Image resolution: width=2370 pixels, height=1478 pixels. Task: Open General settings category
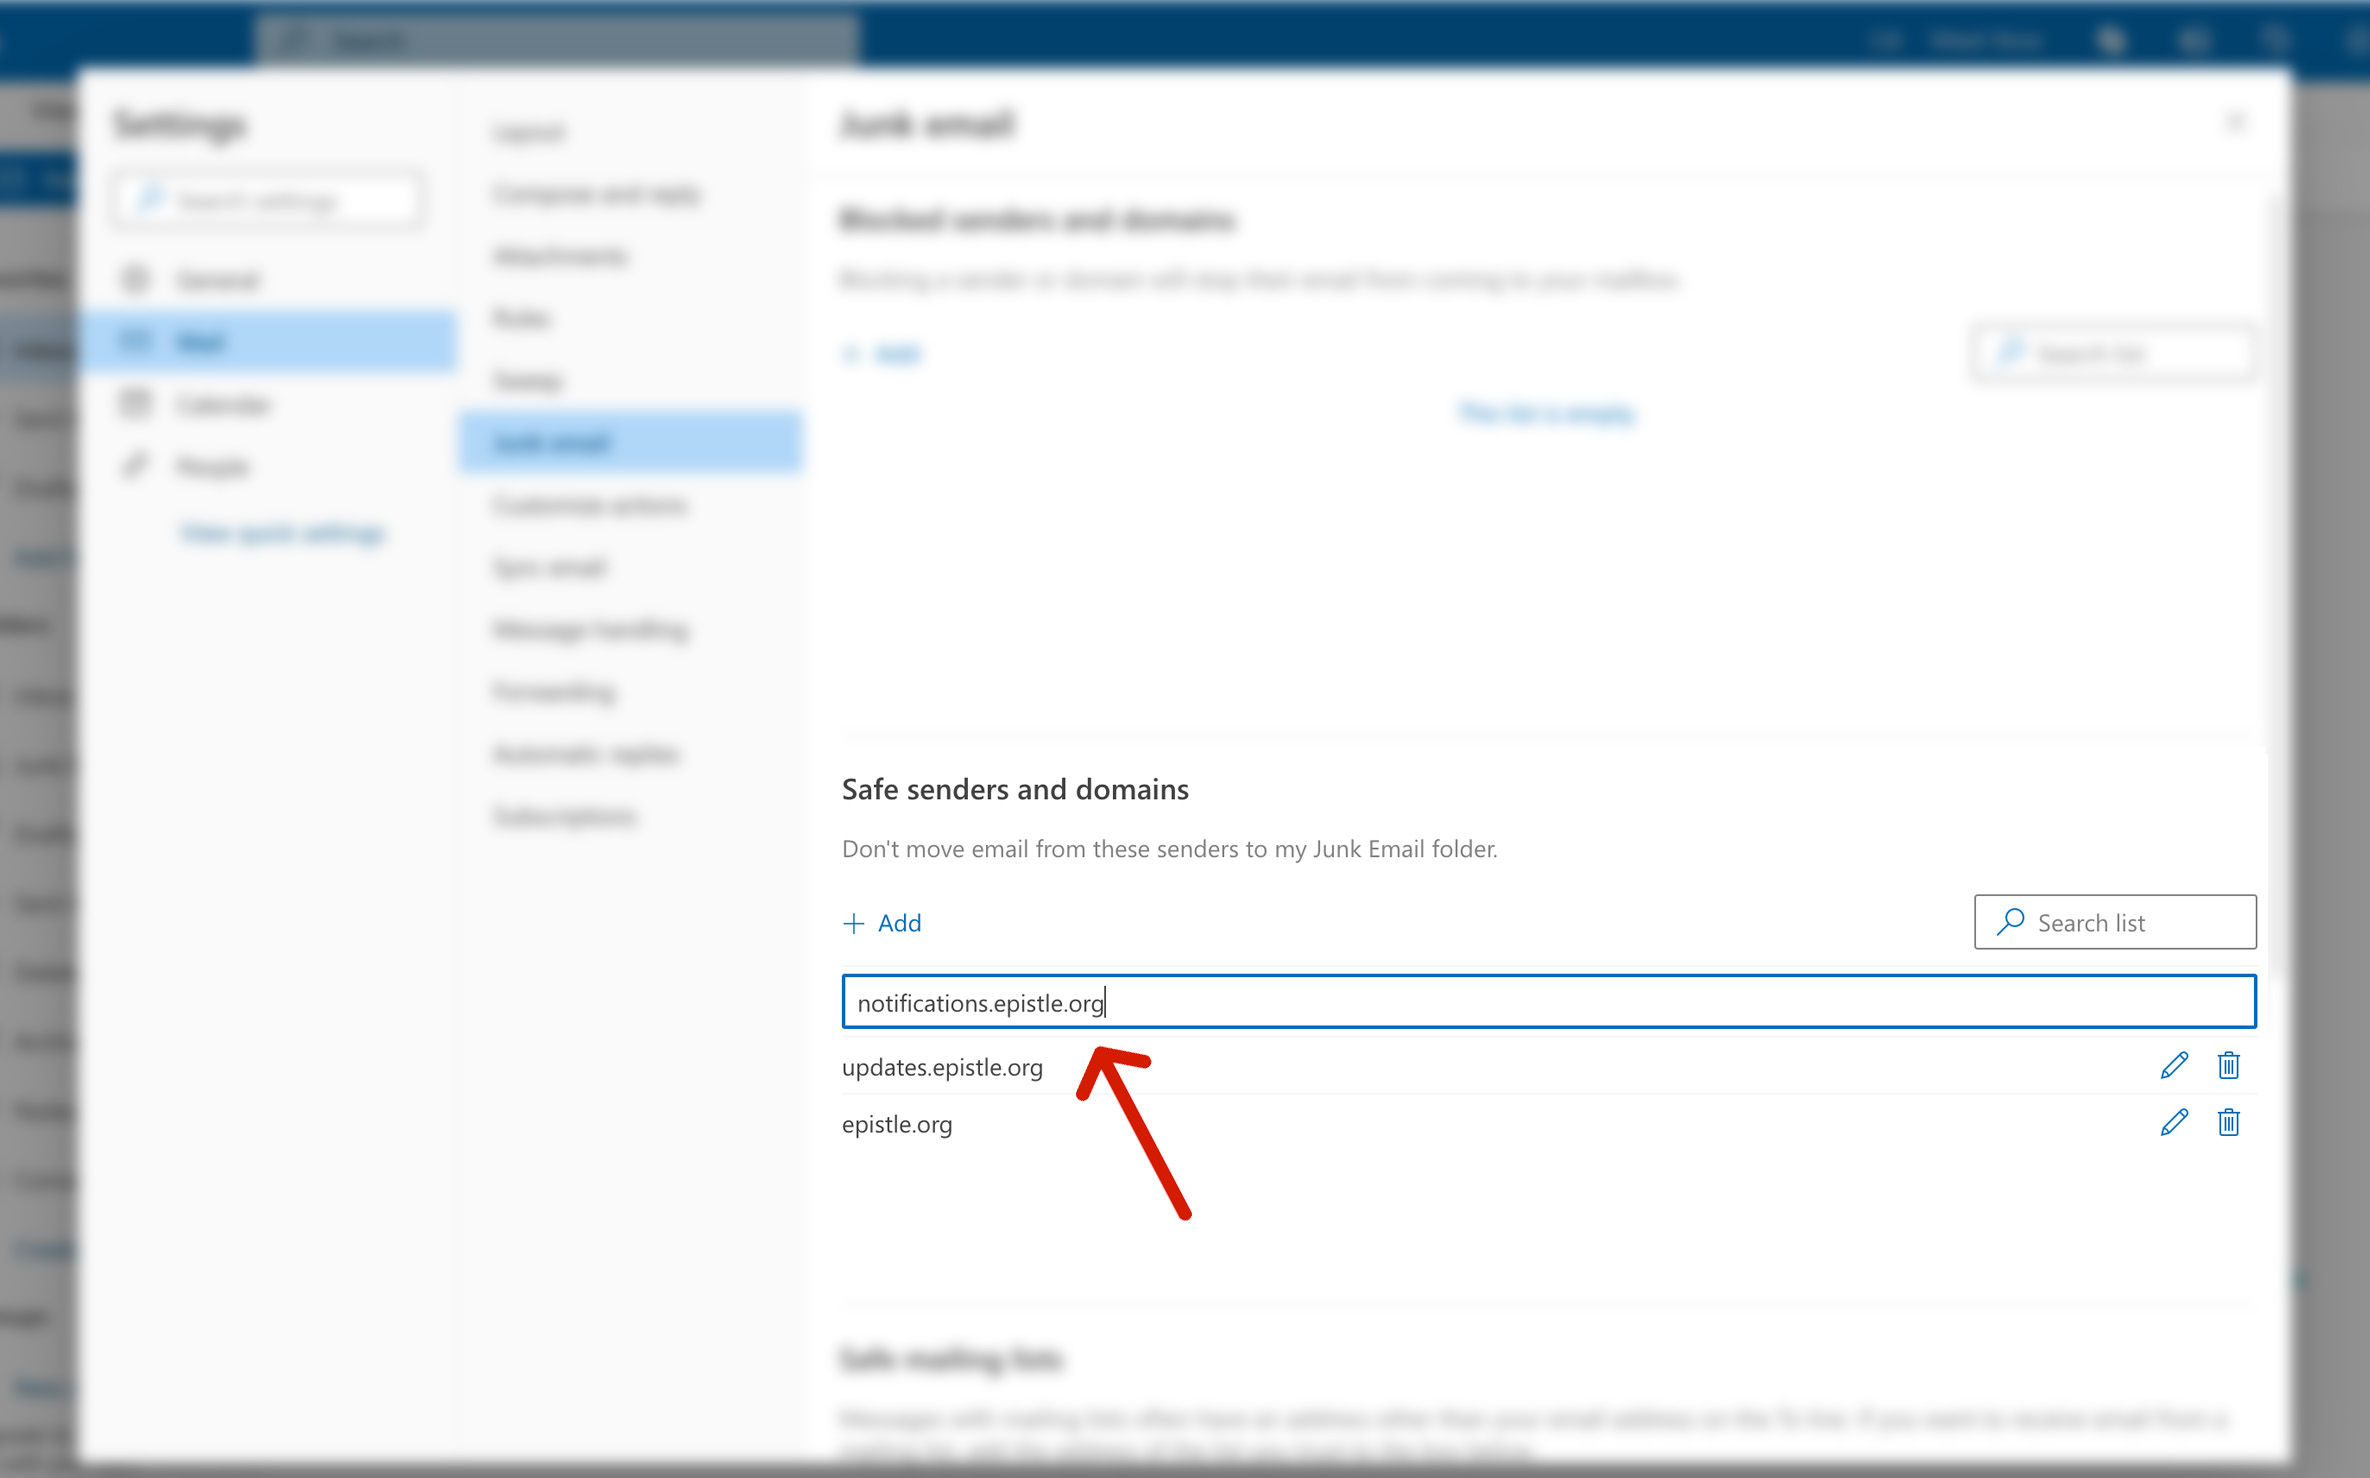click(218, 280)
